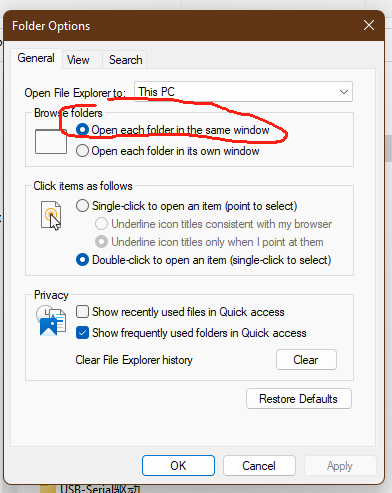Select Open each folder in its own window
This screenshot has height=493, width=392.
[x=167, y=151]
